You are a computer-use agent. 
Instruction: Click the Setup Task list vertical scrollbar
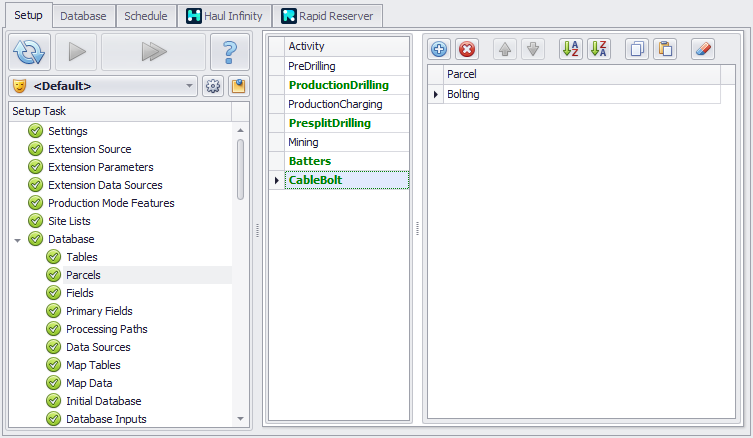coord(240,170)
